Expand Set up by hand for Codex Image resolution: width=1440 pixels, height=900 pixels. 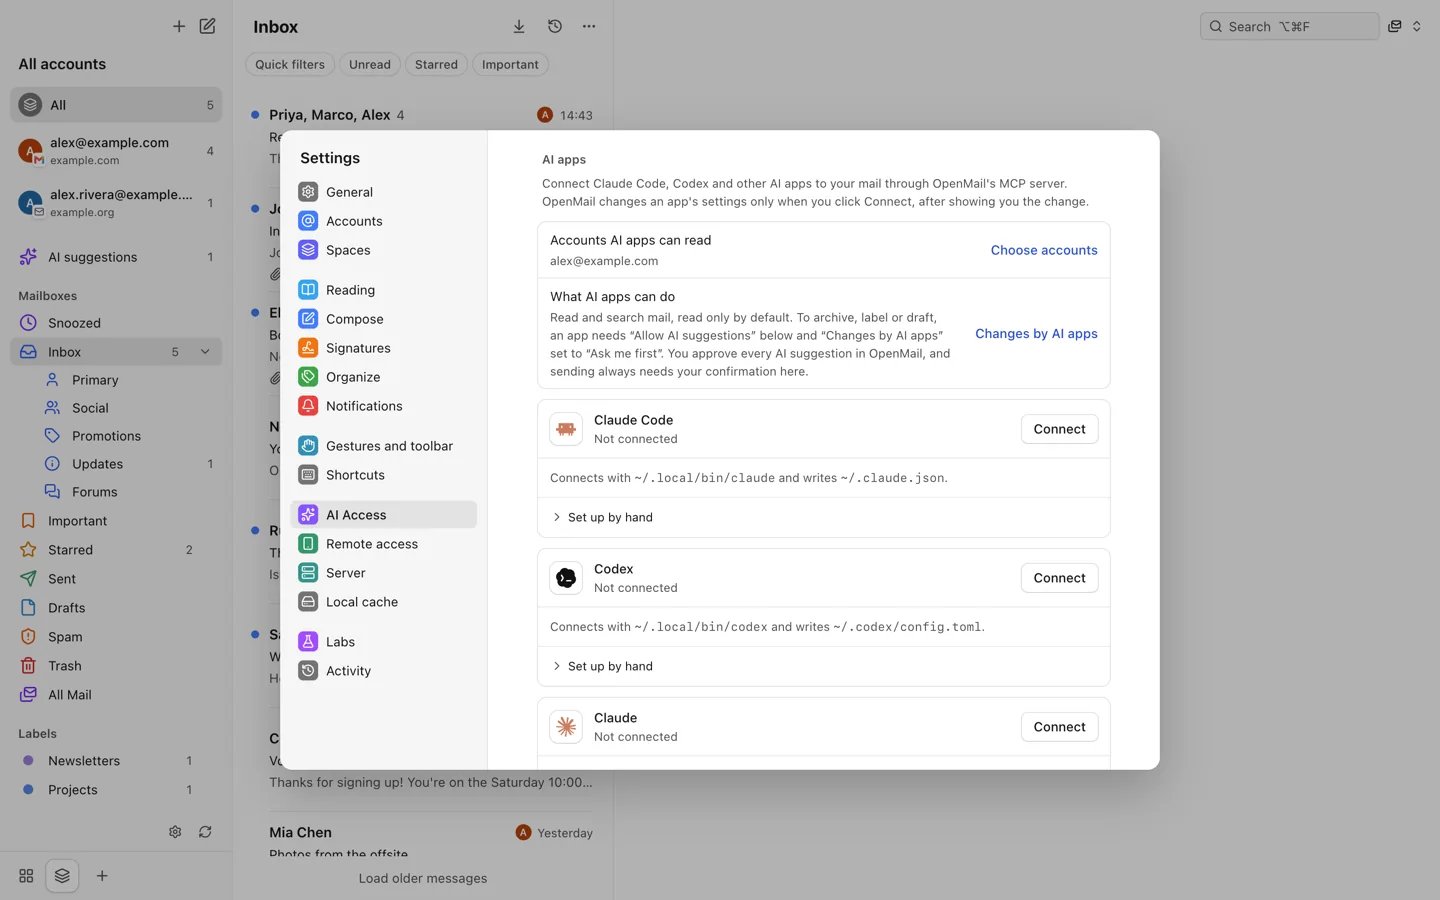[602, 666]
